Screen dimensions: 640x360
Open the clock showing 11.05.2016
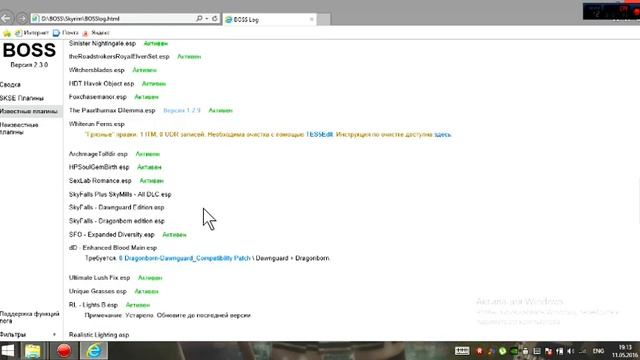625,351
